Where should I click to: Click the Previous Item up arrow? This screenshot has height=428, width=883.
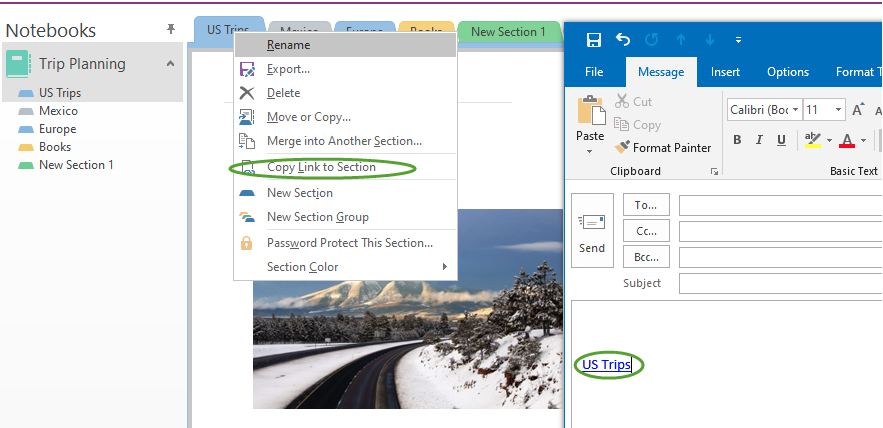tap(681, 40)
